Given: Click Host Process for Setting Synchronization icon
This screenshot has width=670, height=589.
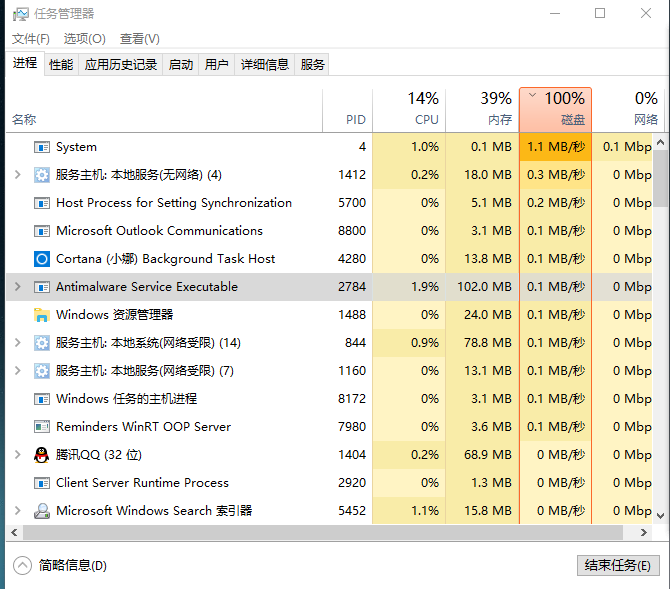Looking at the screenshot, I should point(41,203).
